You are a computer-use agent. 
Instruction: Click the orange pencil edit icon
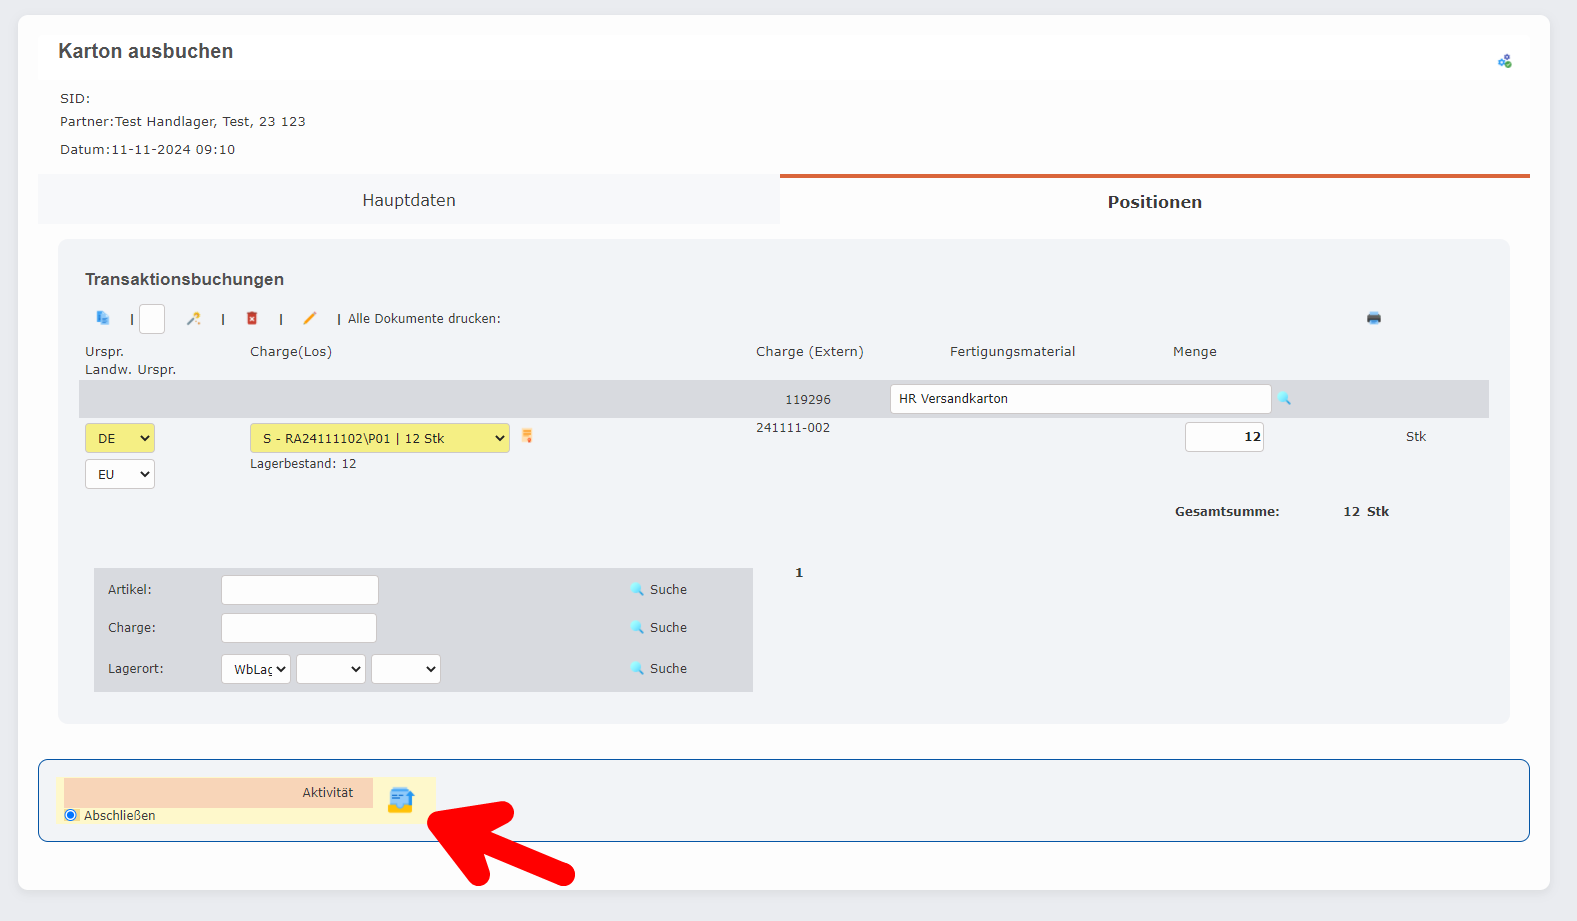pos(310,318)
